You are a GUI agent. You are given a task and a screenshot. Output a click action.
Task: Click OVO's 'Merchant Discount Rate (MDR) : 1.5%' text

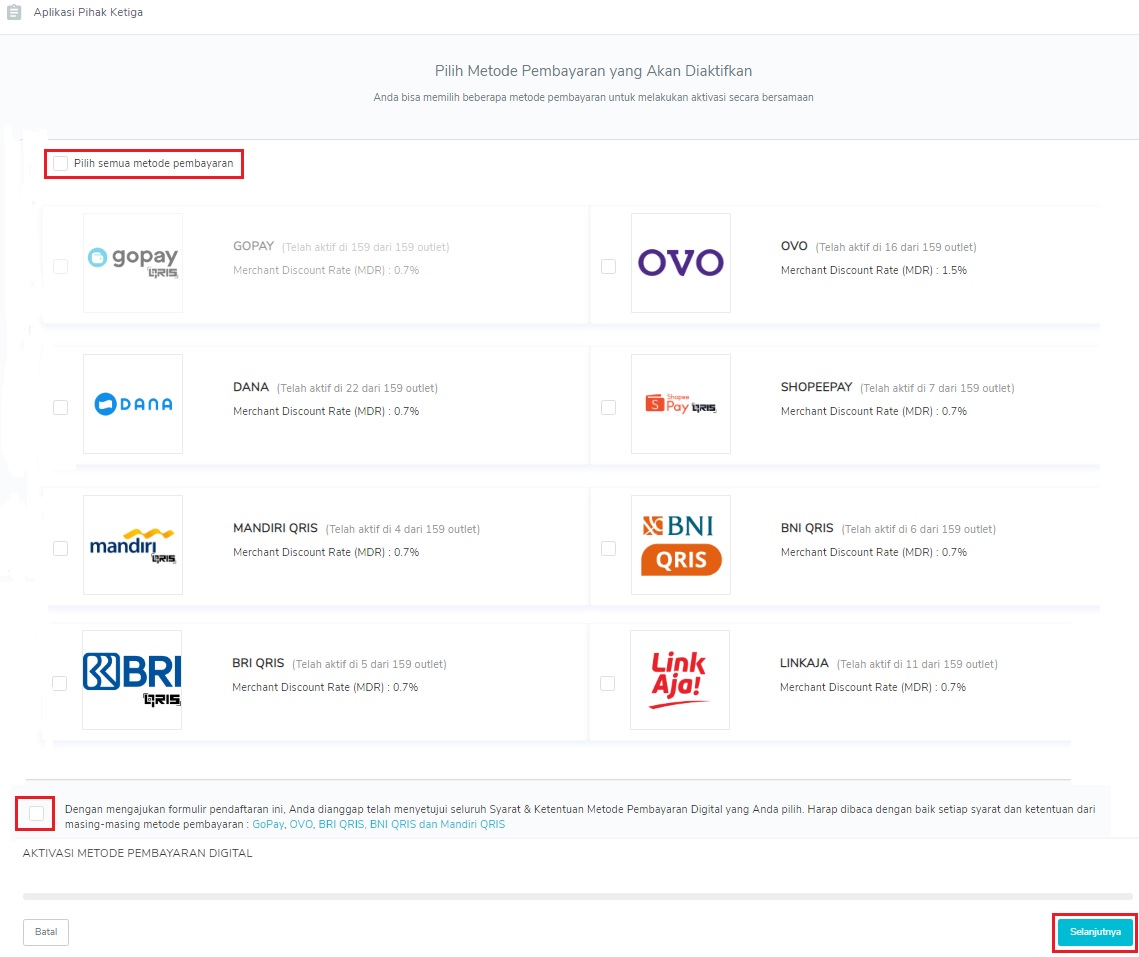pyautogui.click(x=874, y=270)
